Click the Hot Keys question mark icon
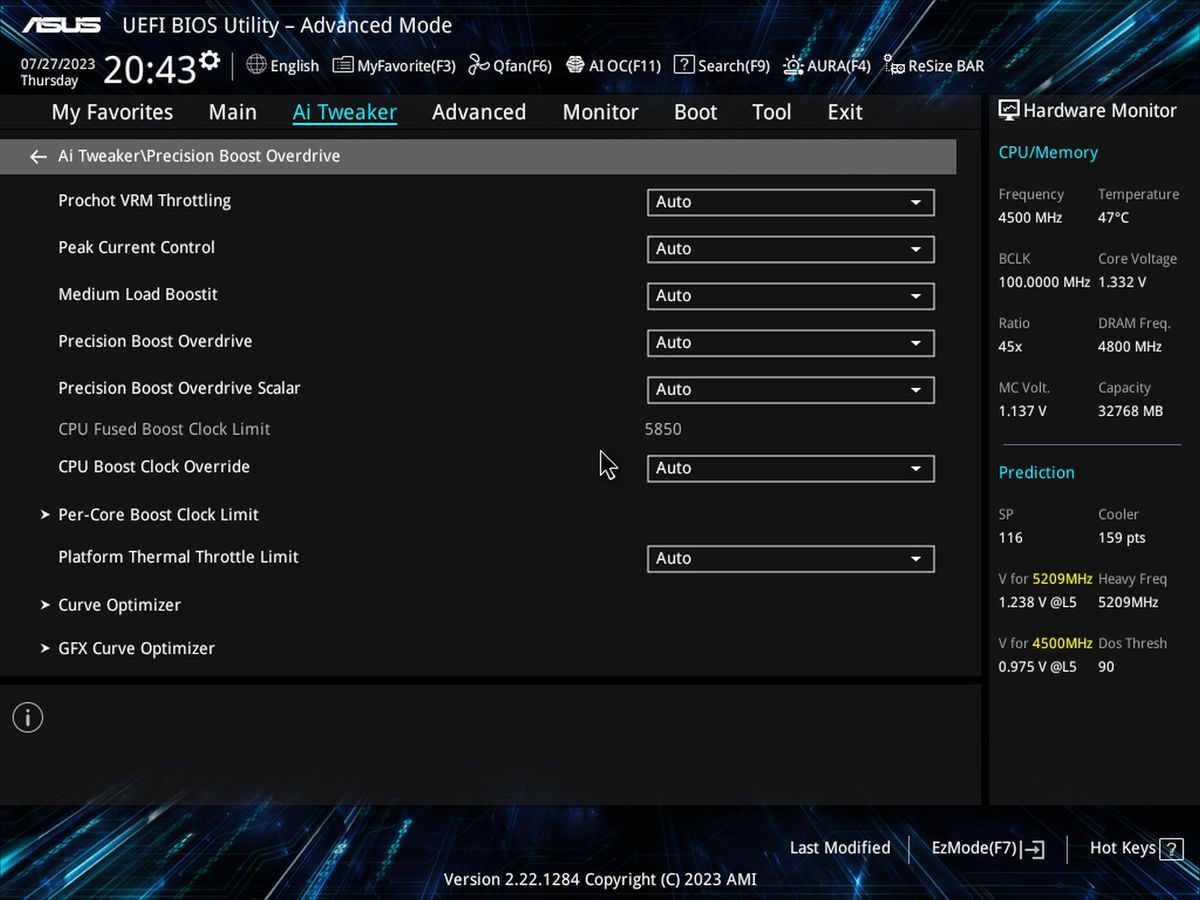 [1171, 848]
